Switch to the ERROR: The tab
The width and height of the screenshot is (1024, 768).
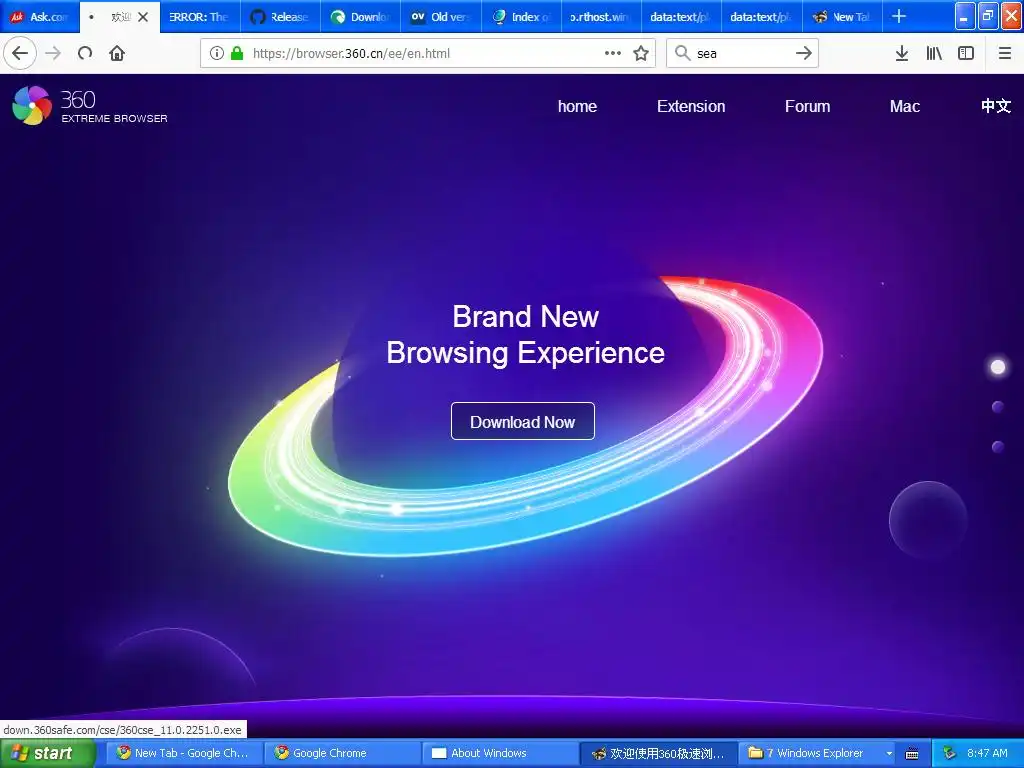[x=200, y=17]
